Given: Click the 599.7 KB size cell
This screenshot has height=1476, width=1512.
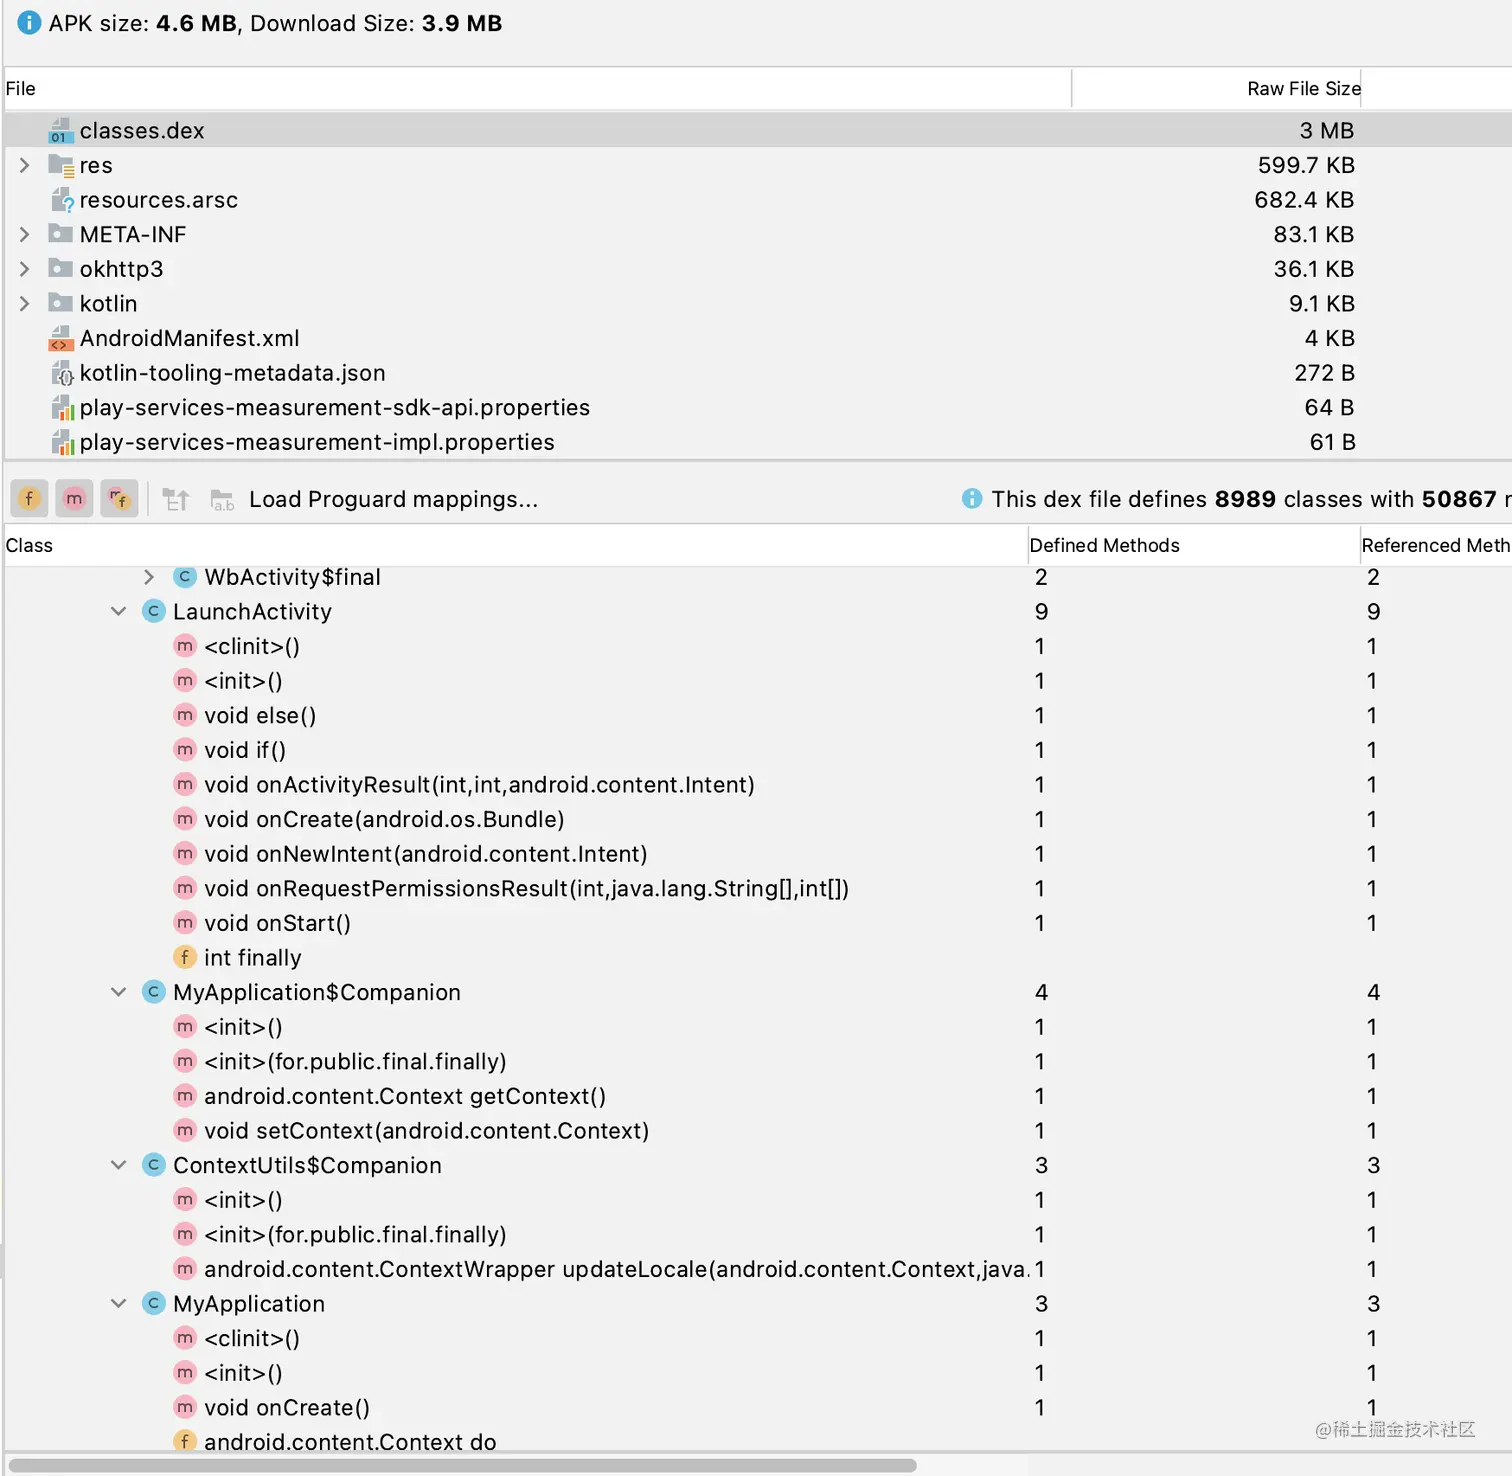Looking at the screenshot, I should tap(1306, 165).
